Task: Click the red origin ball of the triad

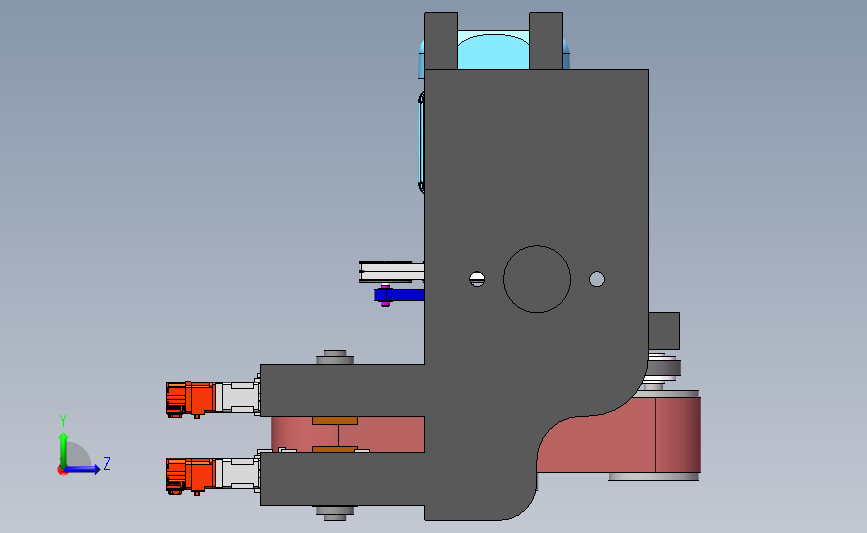Action: point(62,470)
